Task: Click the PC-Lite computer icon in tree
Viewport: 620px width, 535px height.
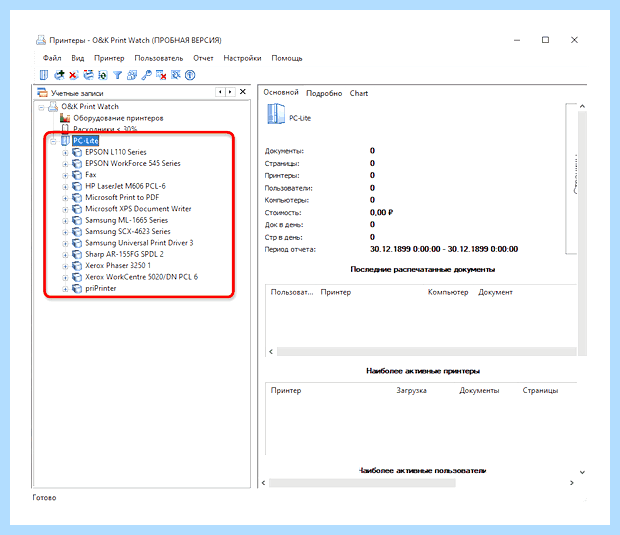Action: 65,140
